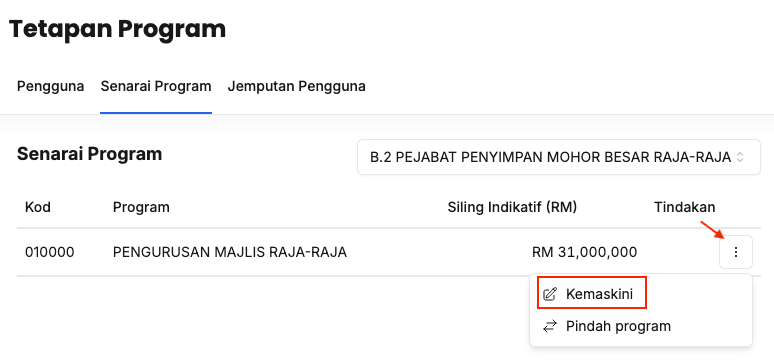
Task: Click the RM 31,000,000 ceiling value
Action: pos(584,252)
